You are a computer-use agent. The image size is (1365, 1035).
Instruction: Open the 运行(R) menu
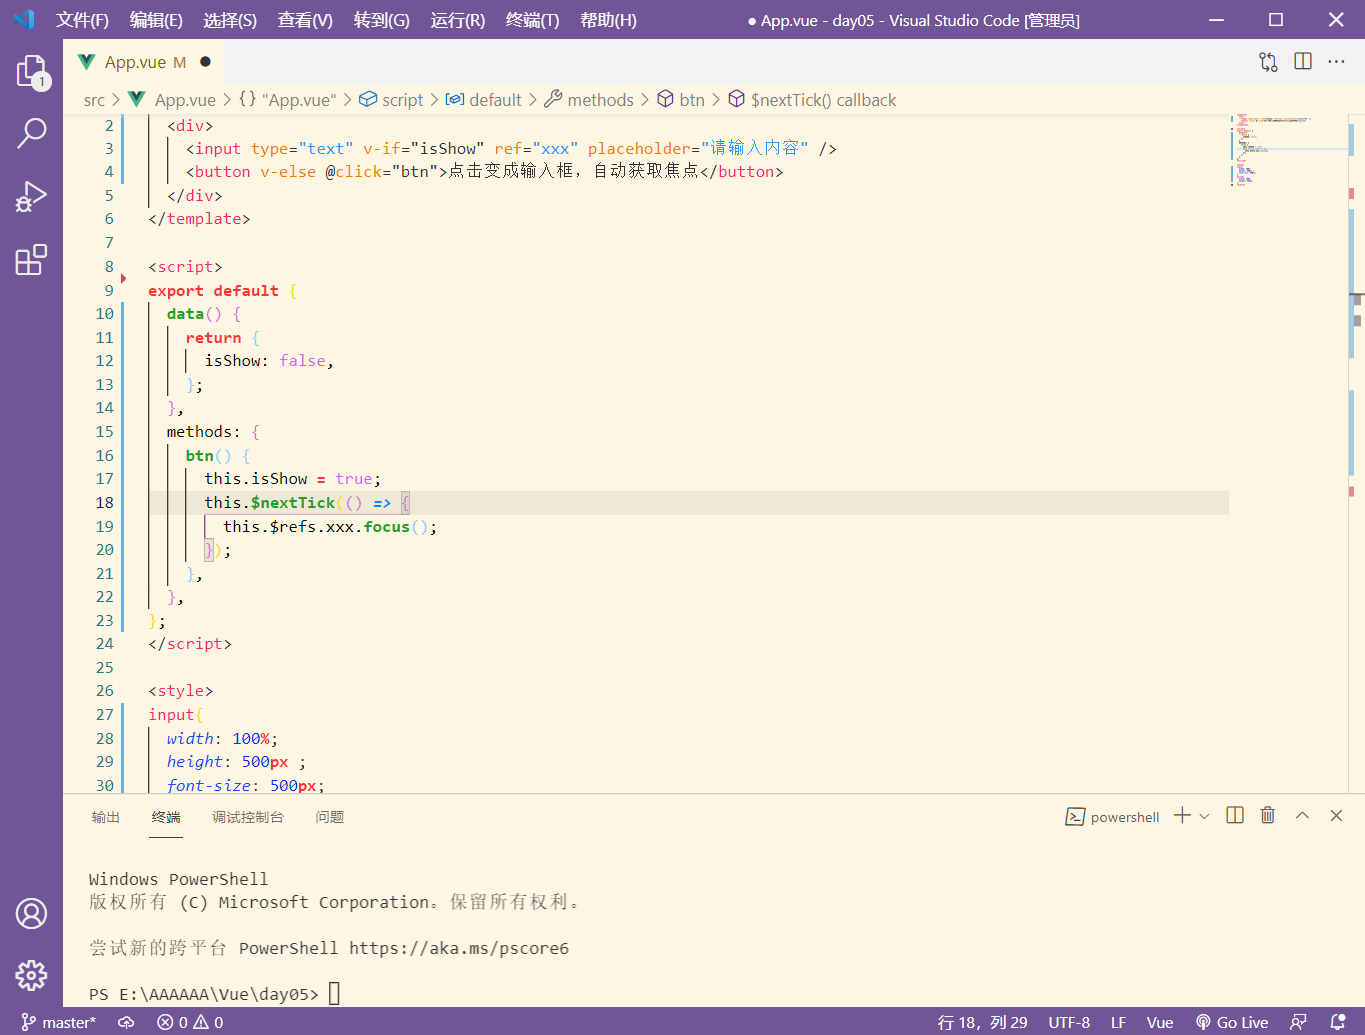coord(458,20)
